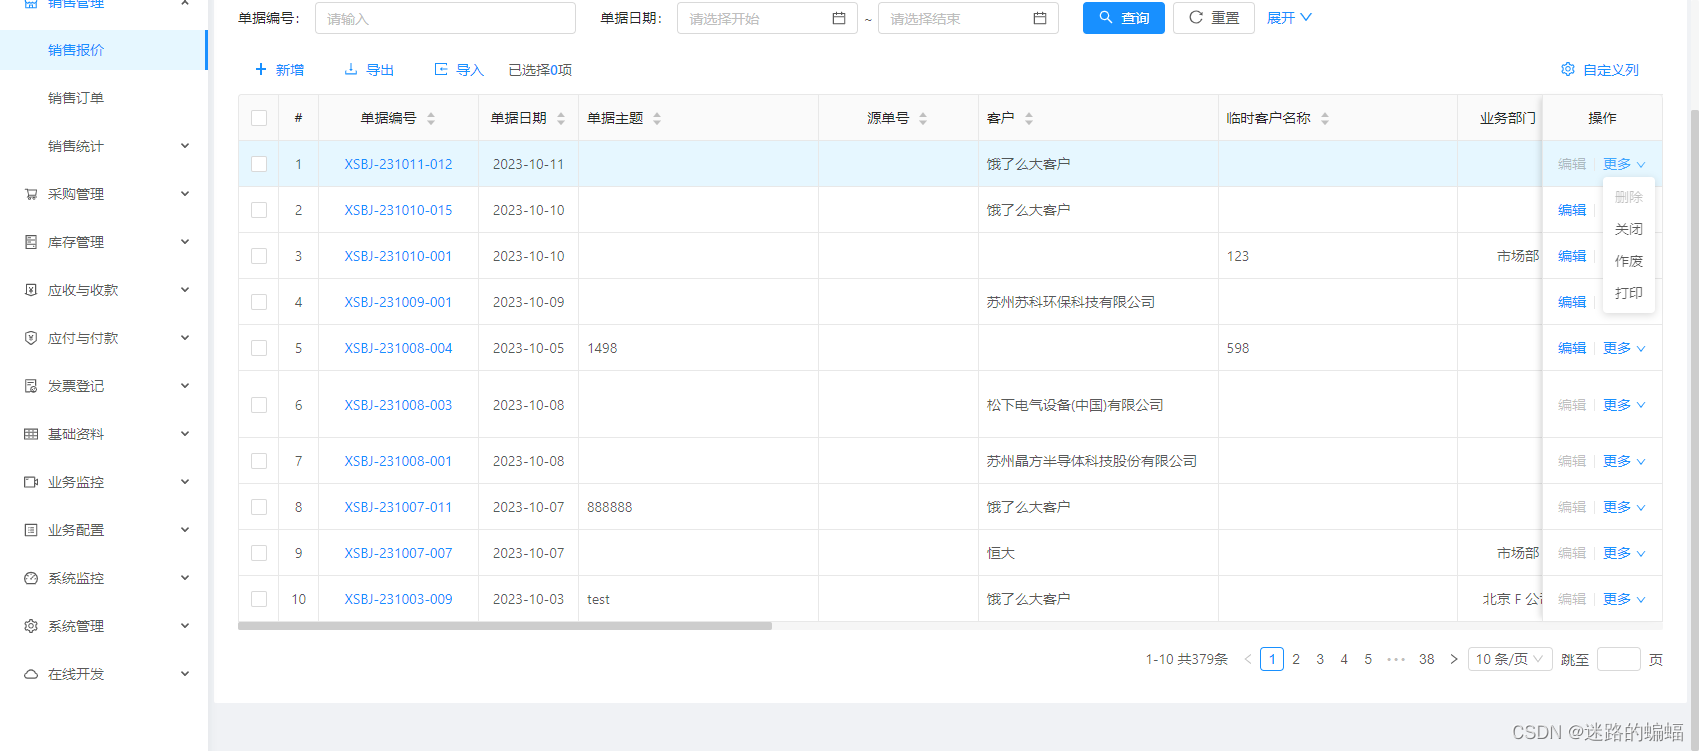The image size is (1699, 751).
Task: Check the row for XSBJ-231008-004
Action: pos(259,348)
